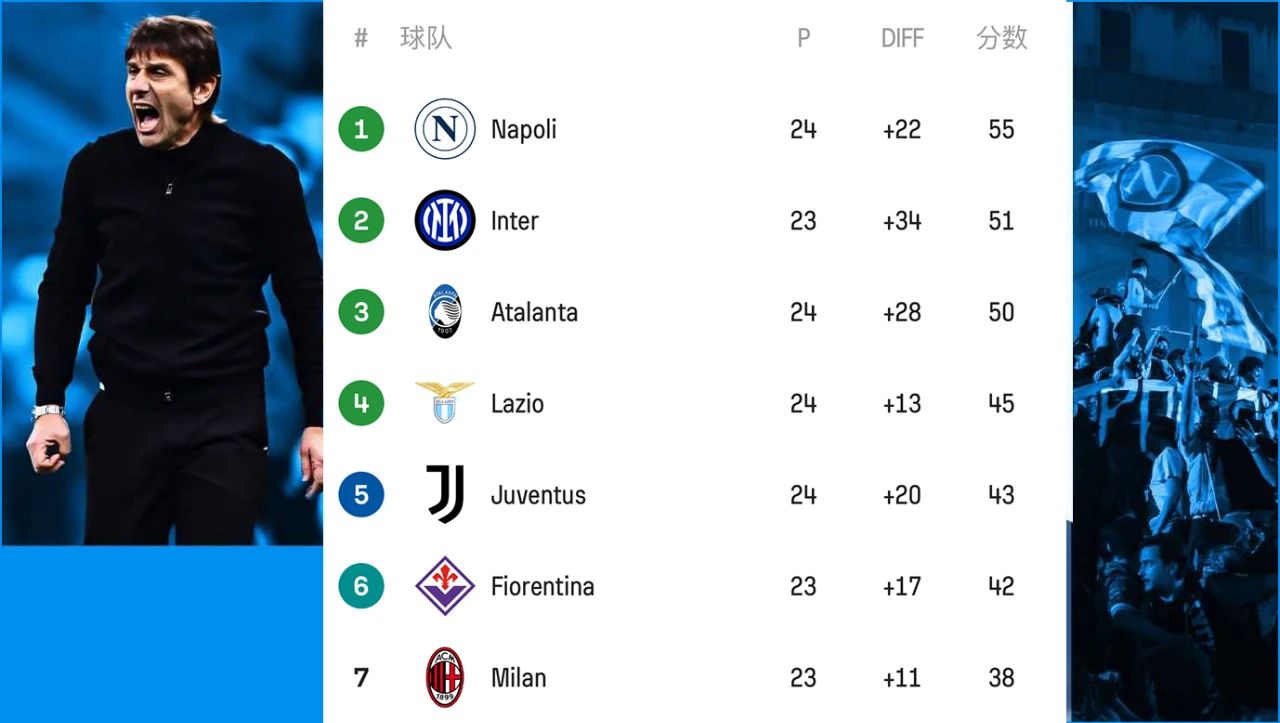Image resolution: width=1280 pixels, height=723 pixels.
Task: Click the shouting coach photo
Action: click(162, 273)
